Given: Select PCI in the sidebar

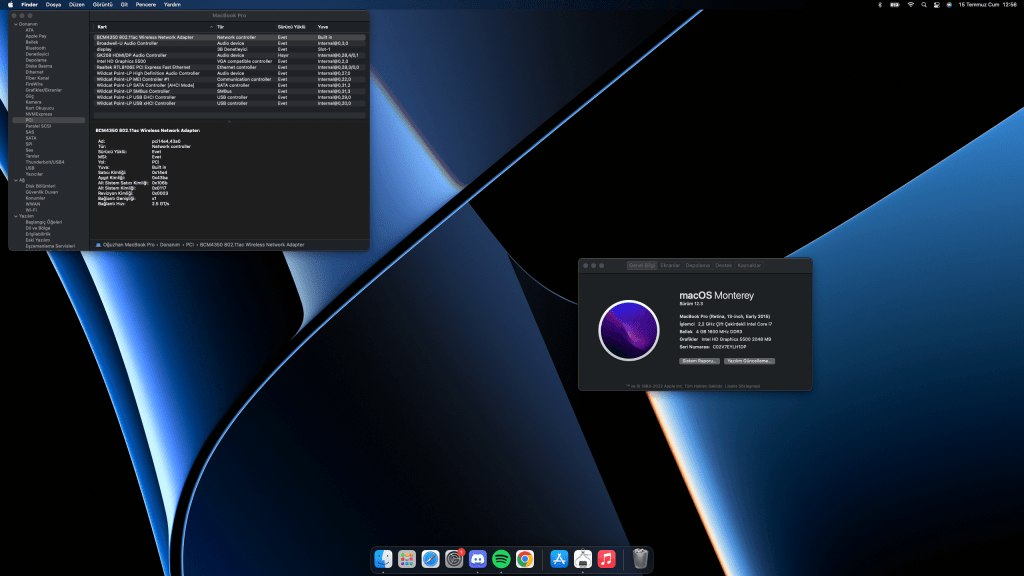Looking at the screenshot, I should click(x=48, y=120).
